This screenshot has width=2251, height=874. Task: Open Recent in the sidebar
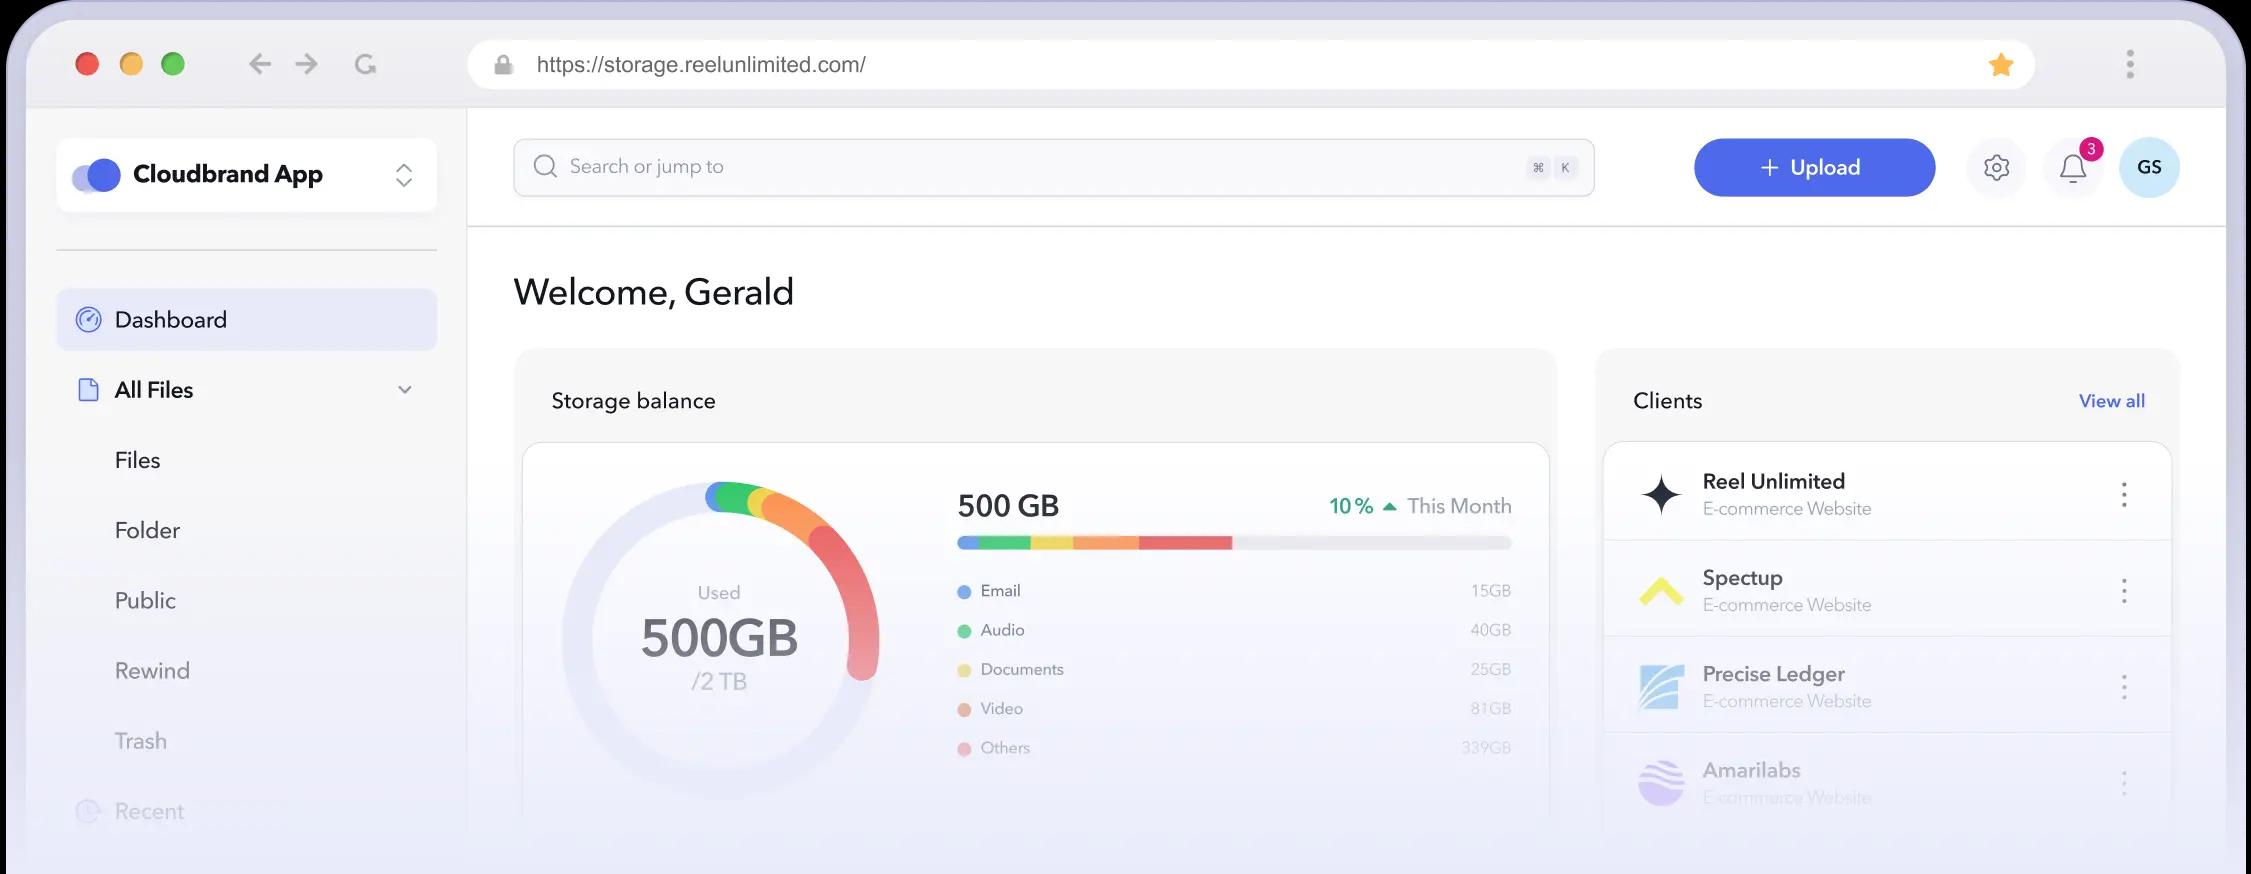tap(149, 811)
